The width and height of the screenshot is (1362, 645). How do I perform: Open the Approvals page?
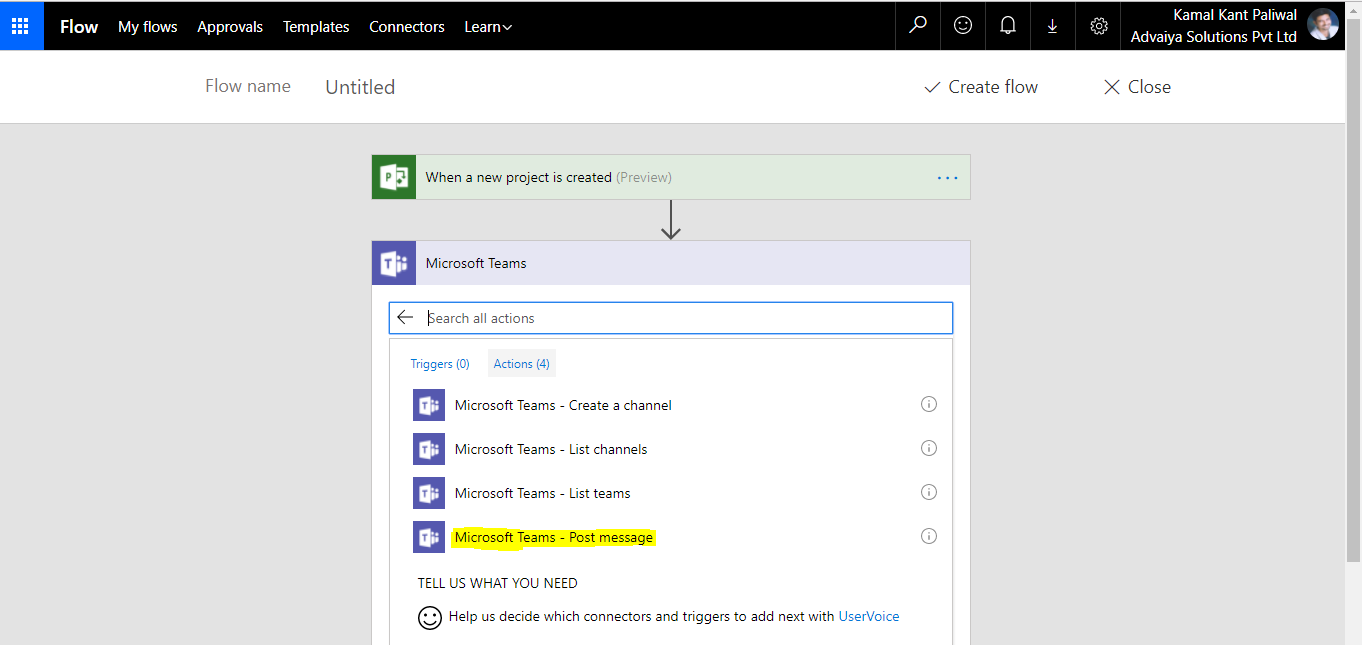coord(230,27)
